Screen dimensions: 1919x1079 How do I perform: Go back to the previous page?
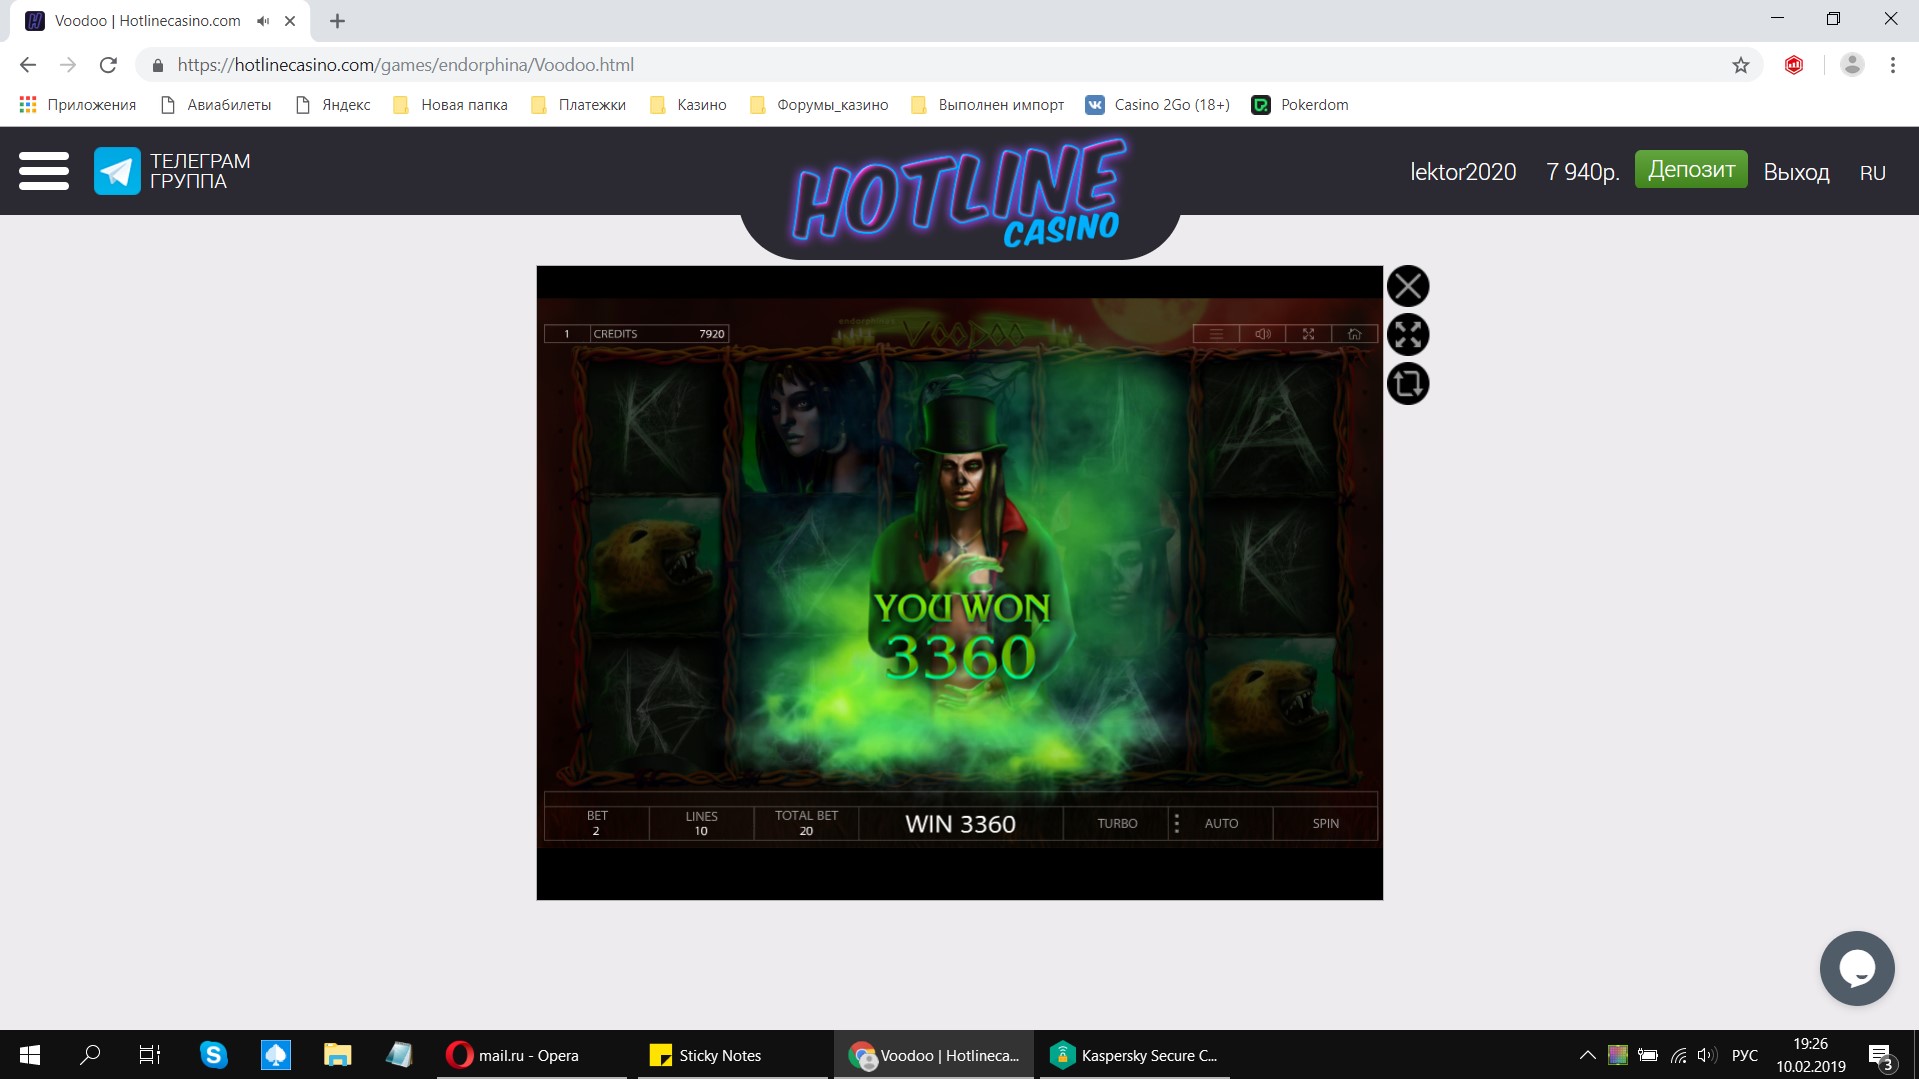28,65
